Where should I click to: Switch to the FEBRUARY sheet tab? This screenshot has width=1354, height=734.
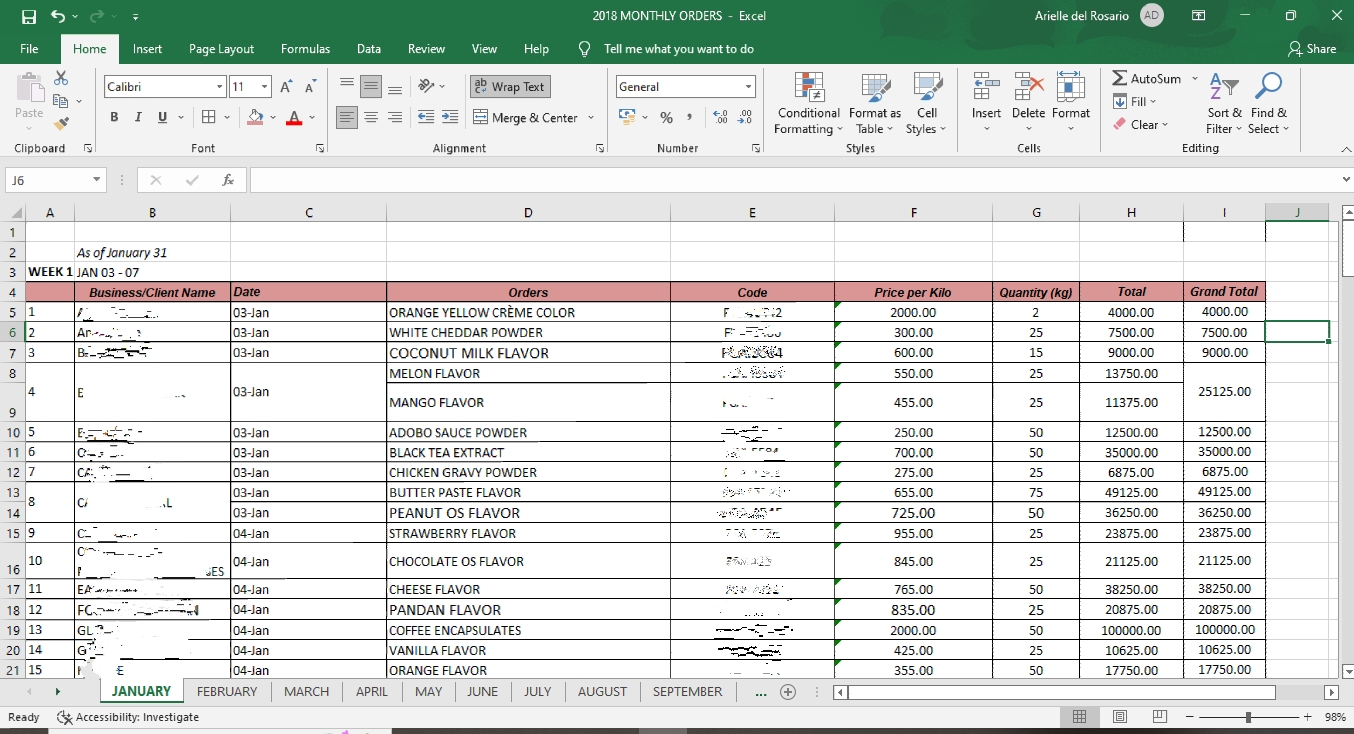[227, 692]
